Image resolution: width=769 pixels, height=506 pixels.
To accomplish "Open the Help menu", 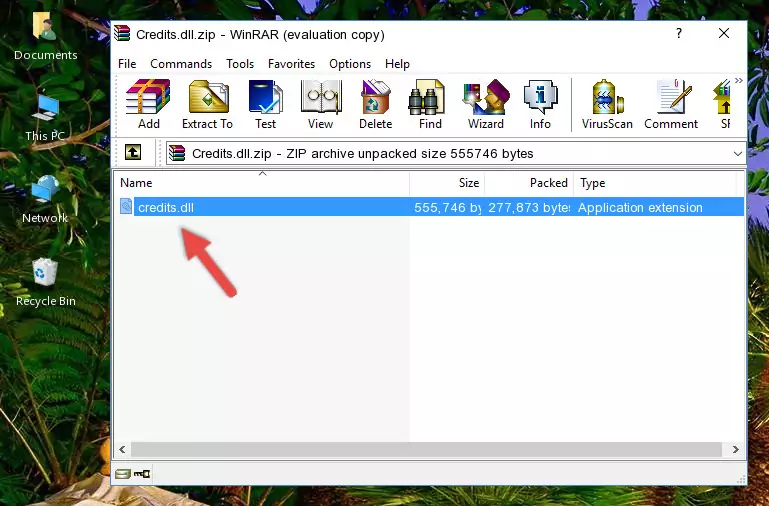I will [x=397, y=64].
